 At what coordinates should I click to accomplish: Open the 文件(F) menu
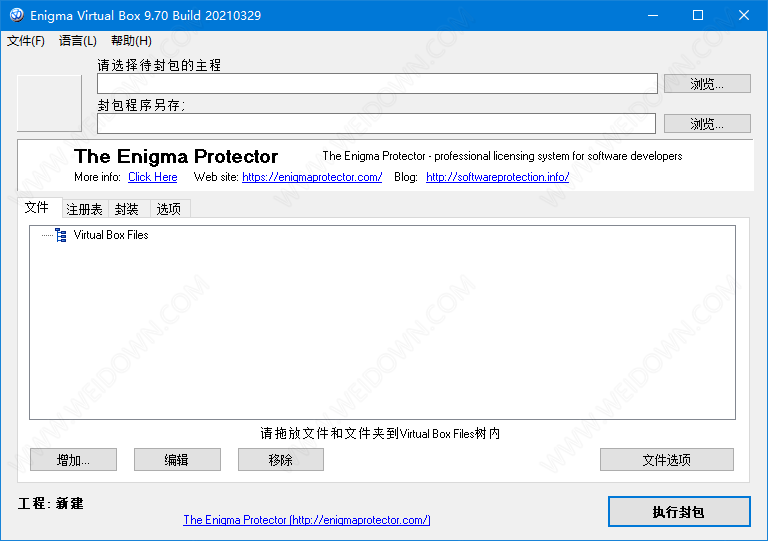[26, 41]
